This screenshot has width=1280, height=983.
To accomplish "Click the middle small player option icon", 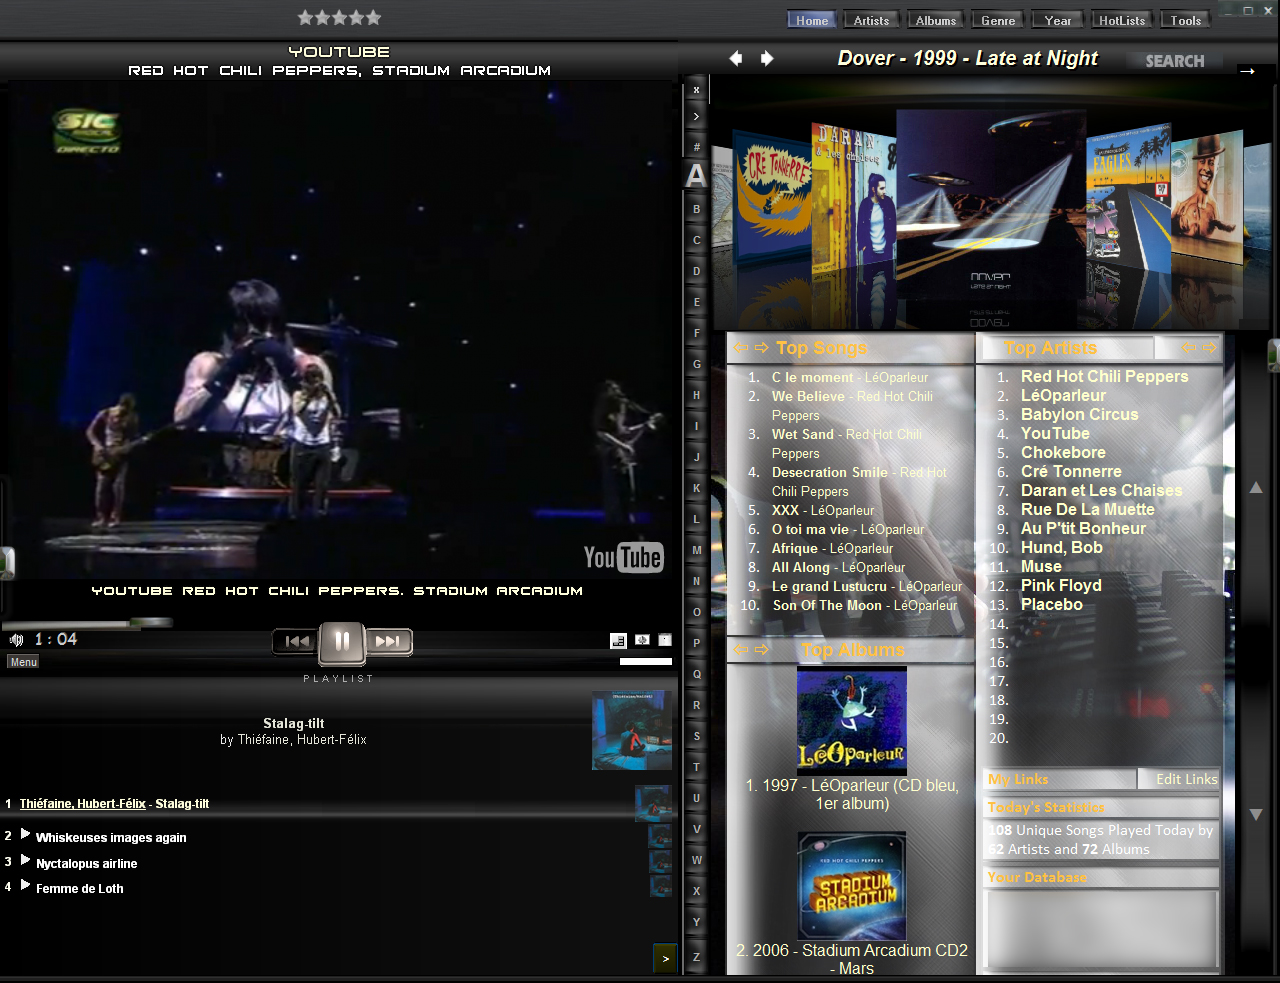I will (x=642, y=640).
